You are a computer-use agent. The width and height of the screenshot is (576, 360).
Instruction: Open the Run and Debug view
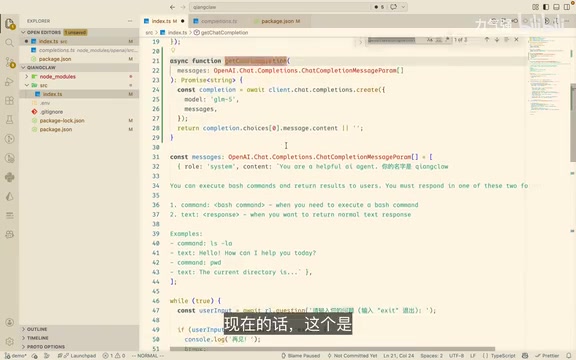[10, 82]
